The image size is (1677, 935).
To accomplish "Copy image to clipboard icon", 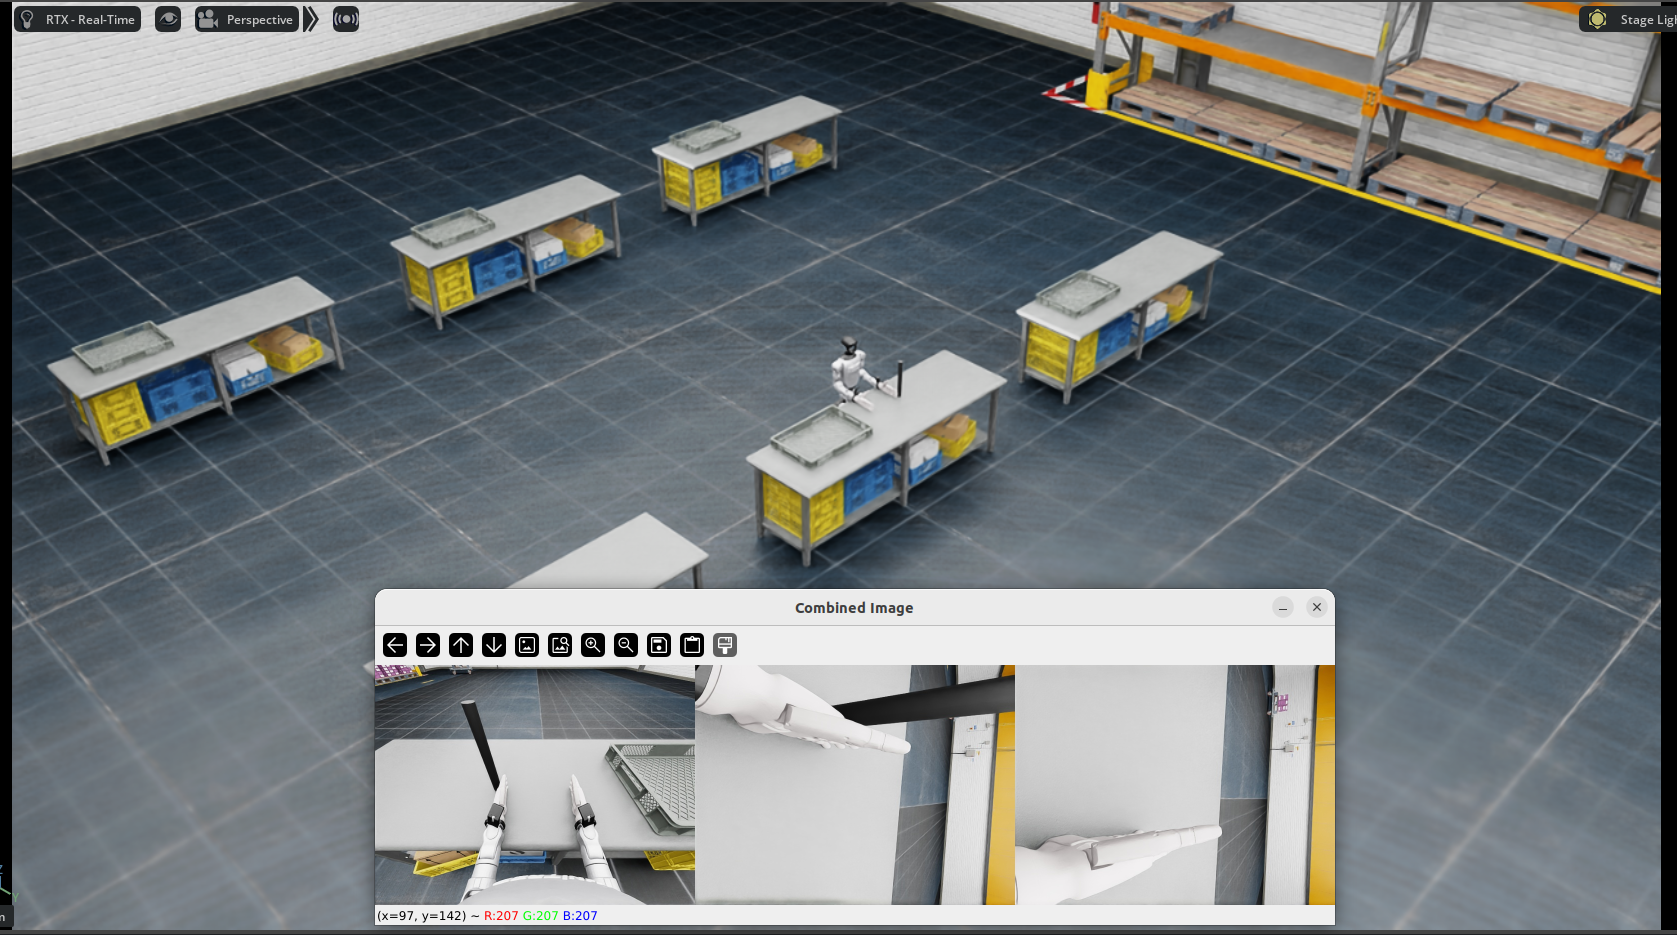I will (692, 645).
